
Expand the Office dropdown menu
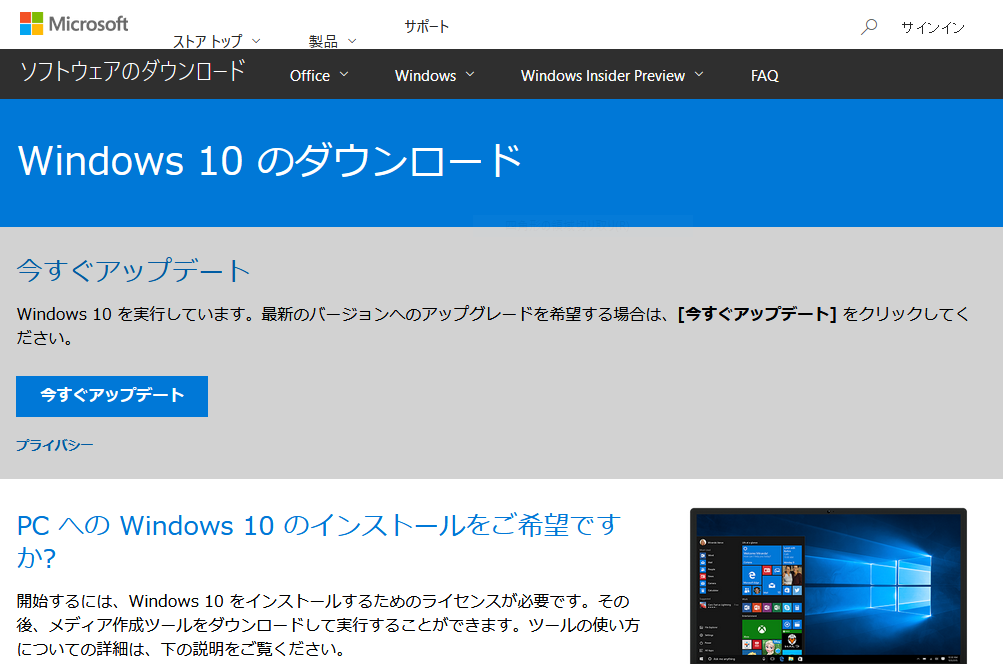tap(319, 75)
